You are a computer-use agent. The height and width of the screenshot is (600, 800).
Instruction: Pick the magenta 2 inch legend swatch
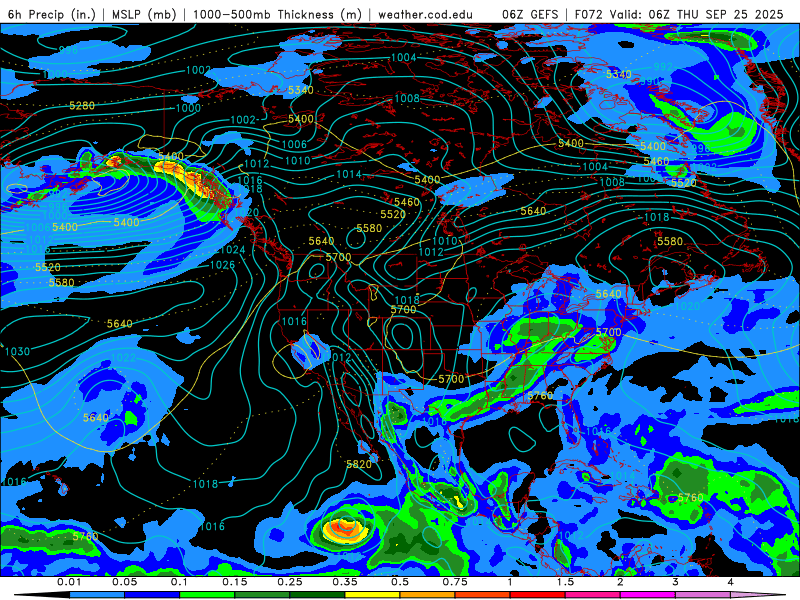pos(648,595)
